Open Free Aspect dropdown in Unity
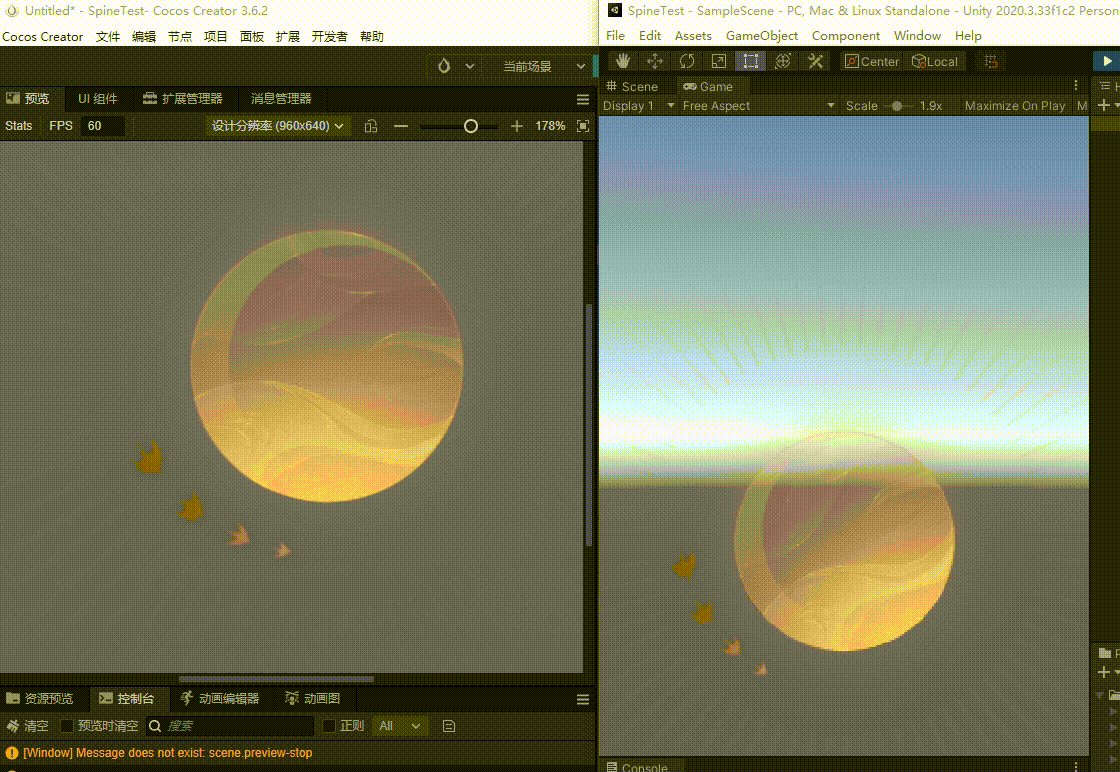This screenshot has height=772, width=1120. coord(758,106)
